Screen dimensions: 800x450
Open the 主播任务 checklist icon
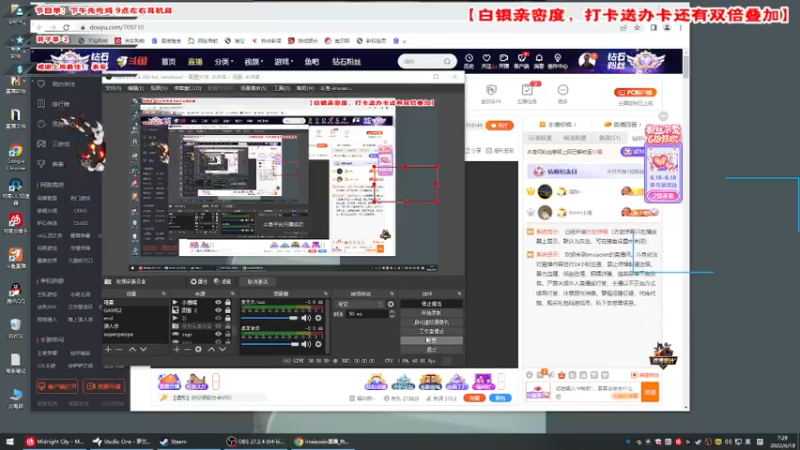point(527,90)
